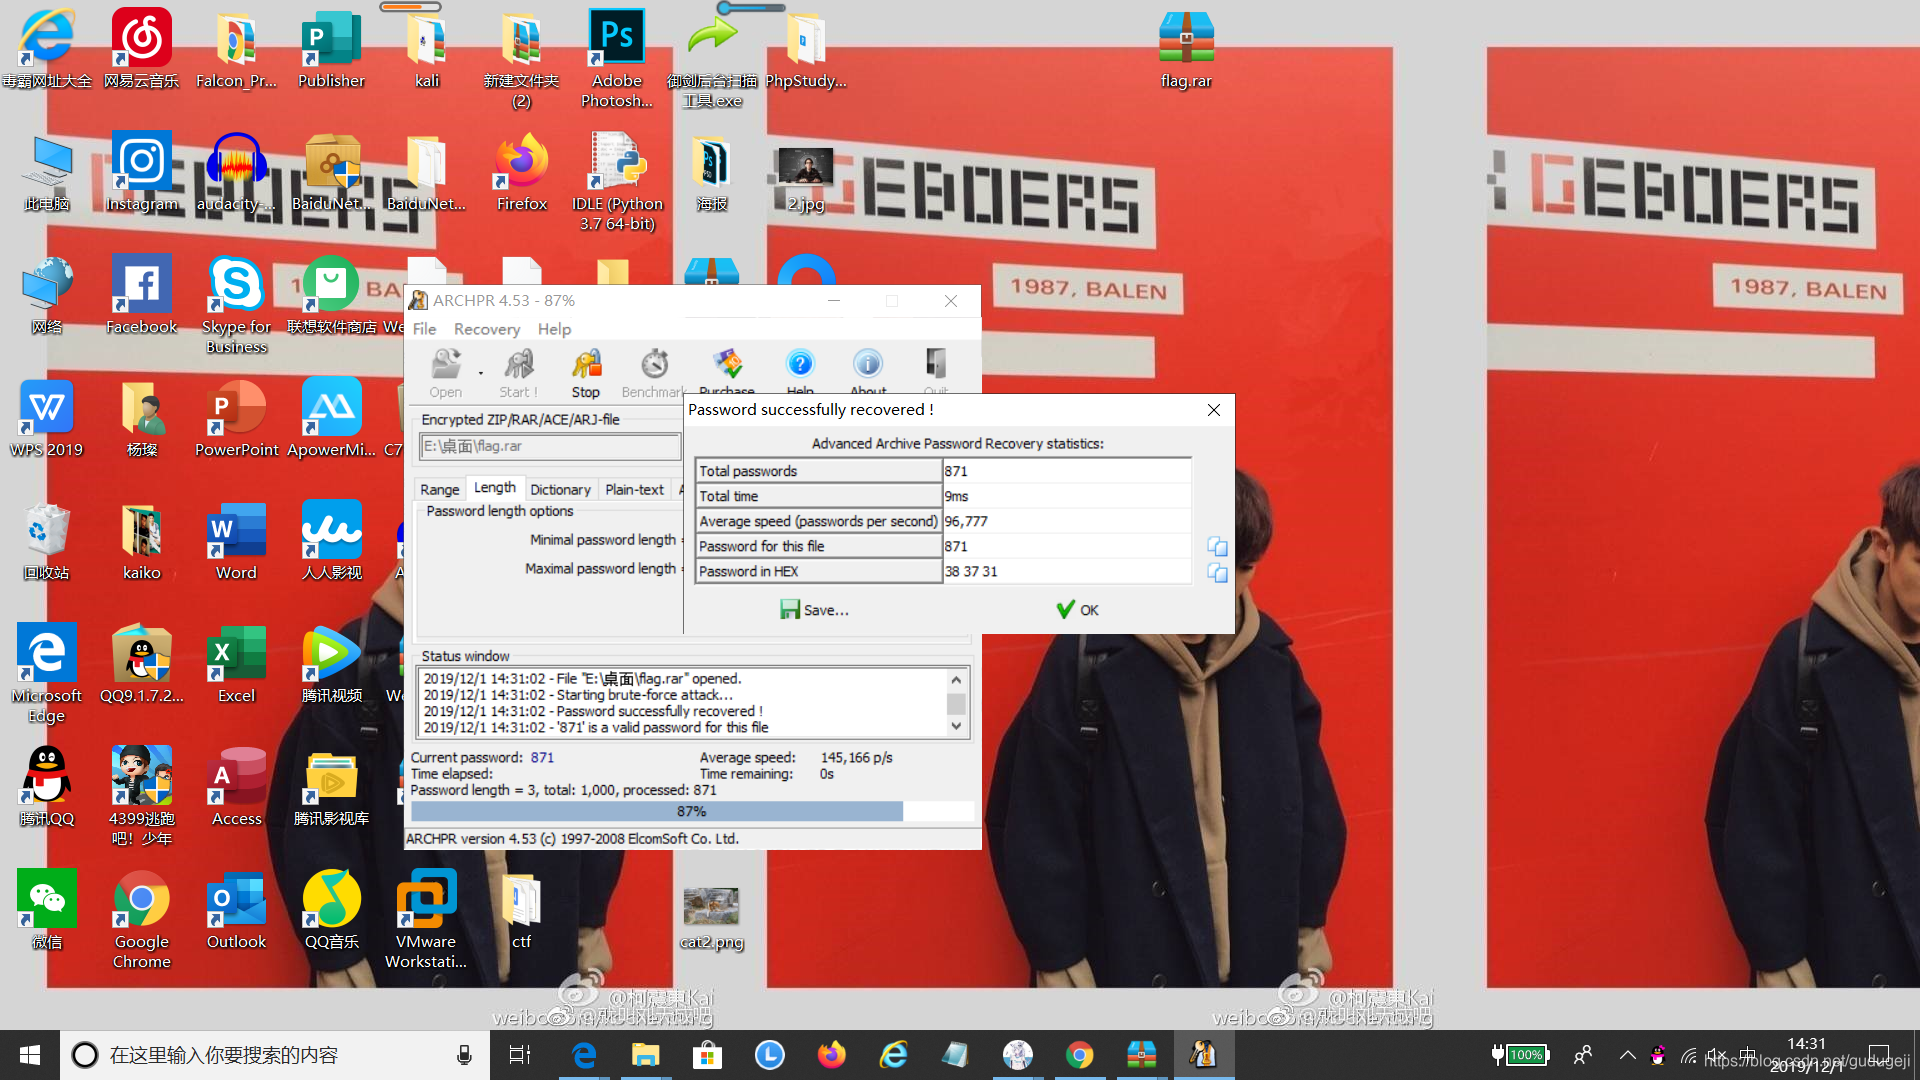Open the ctf folder on desktop
This screenshot has height=1080, width=1920.
(x=521, y=911)
